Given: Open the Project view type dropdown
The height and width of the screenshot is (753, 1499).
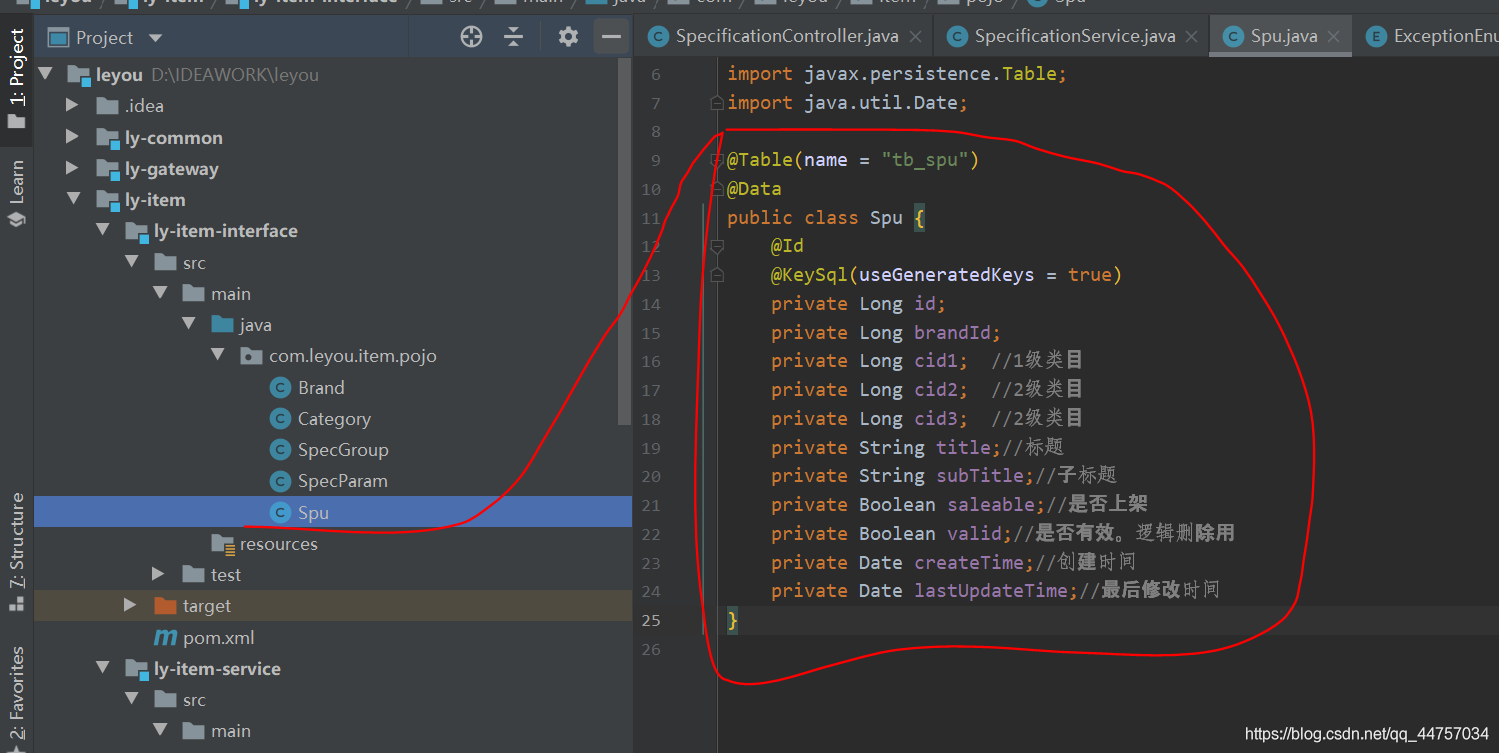Looking at the screenshot, I should [155, 38].
